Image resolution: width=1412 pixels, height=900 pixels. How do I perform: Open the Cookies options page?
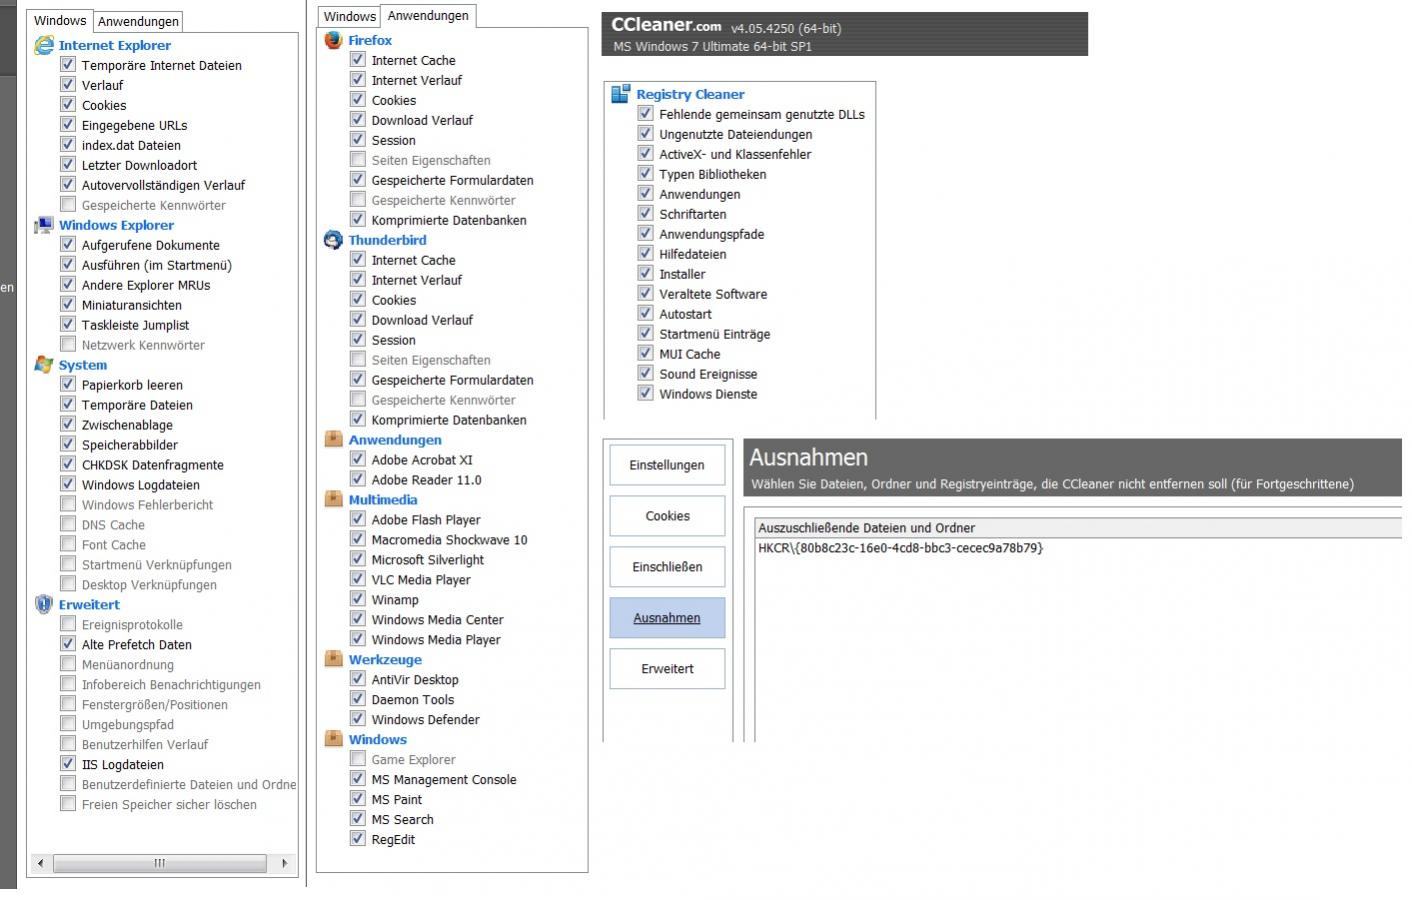click(x=667, y=516)
